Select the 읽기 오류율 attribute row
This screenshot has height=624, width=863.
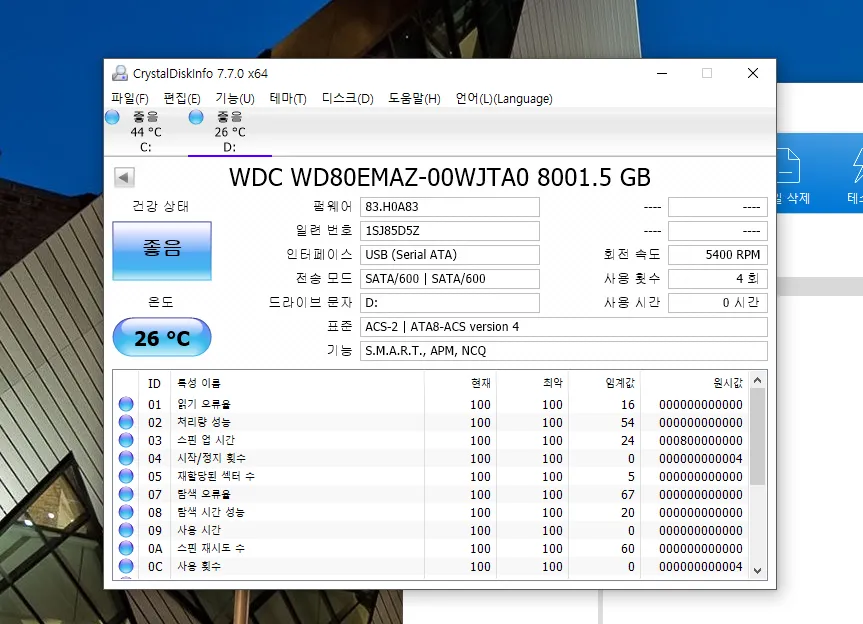431,404
